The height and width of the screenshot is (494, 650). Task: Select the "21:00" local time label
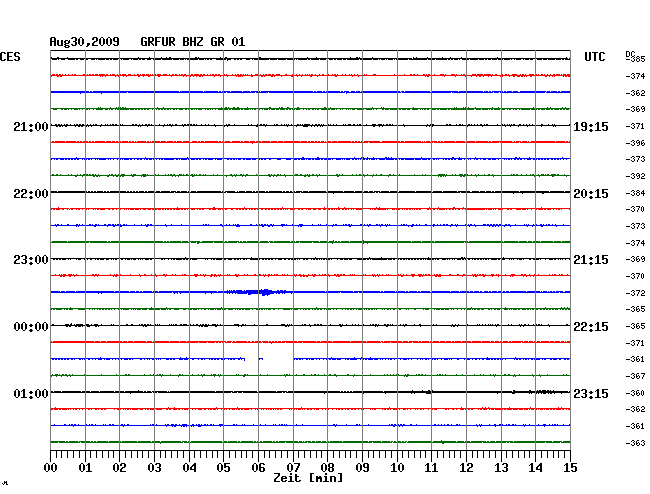click(x=31, y=127)
